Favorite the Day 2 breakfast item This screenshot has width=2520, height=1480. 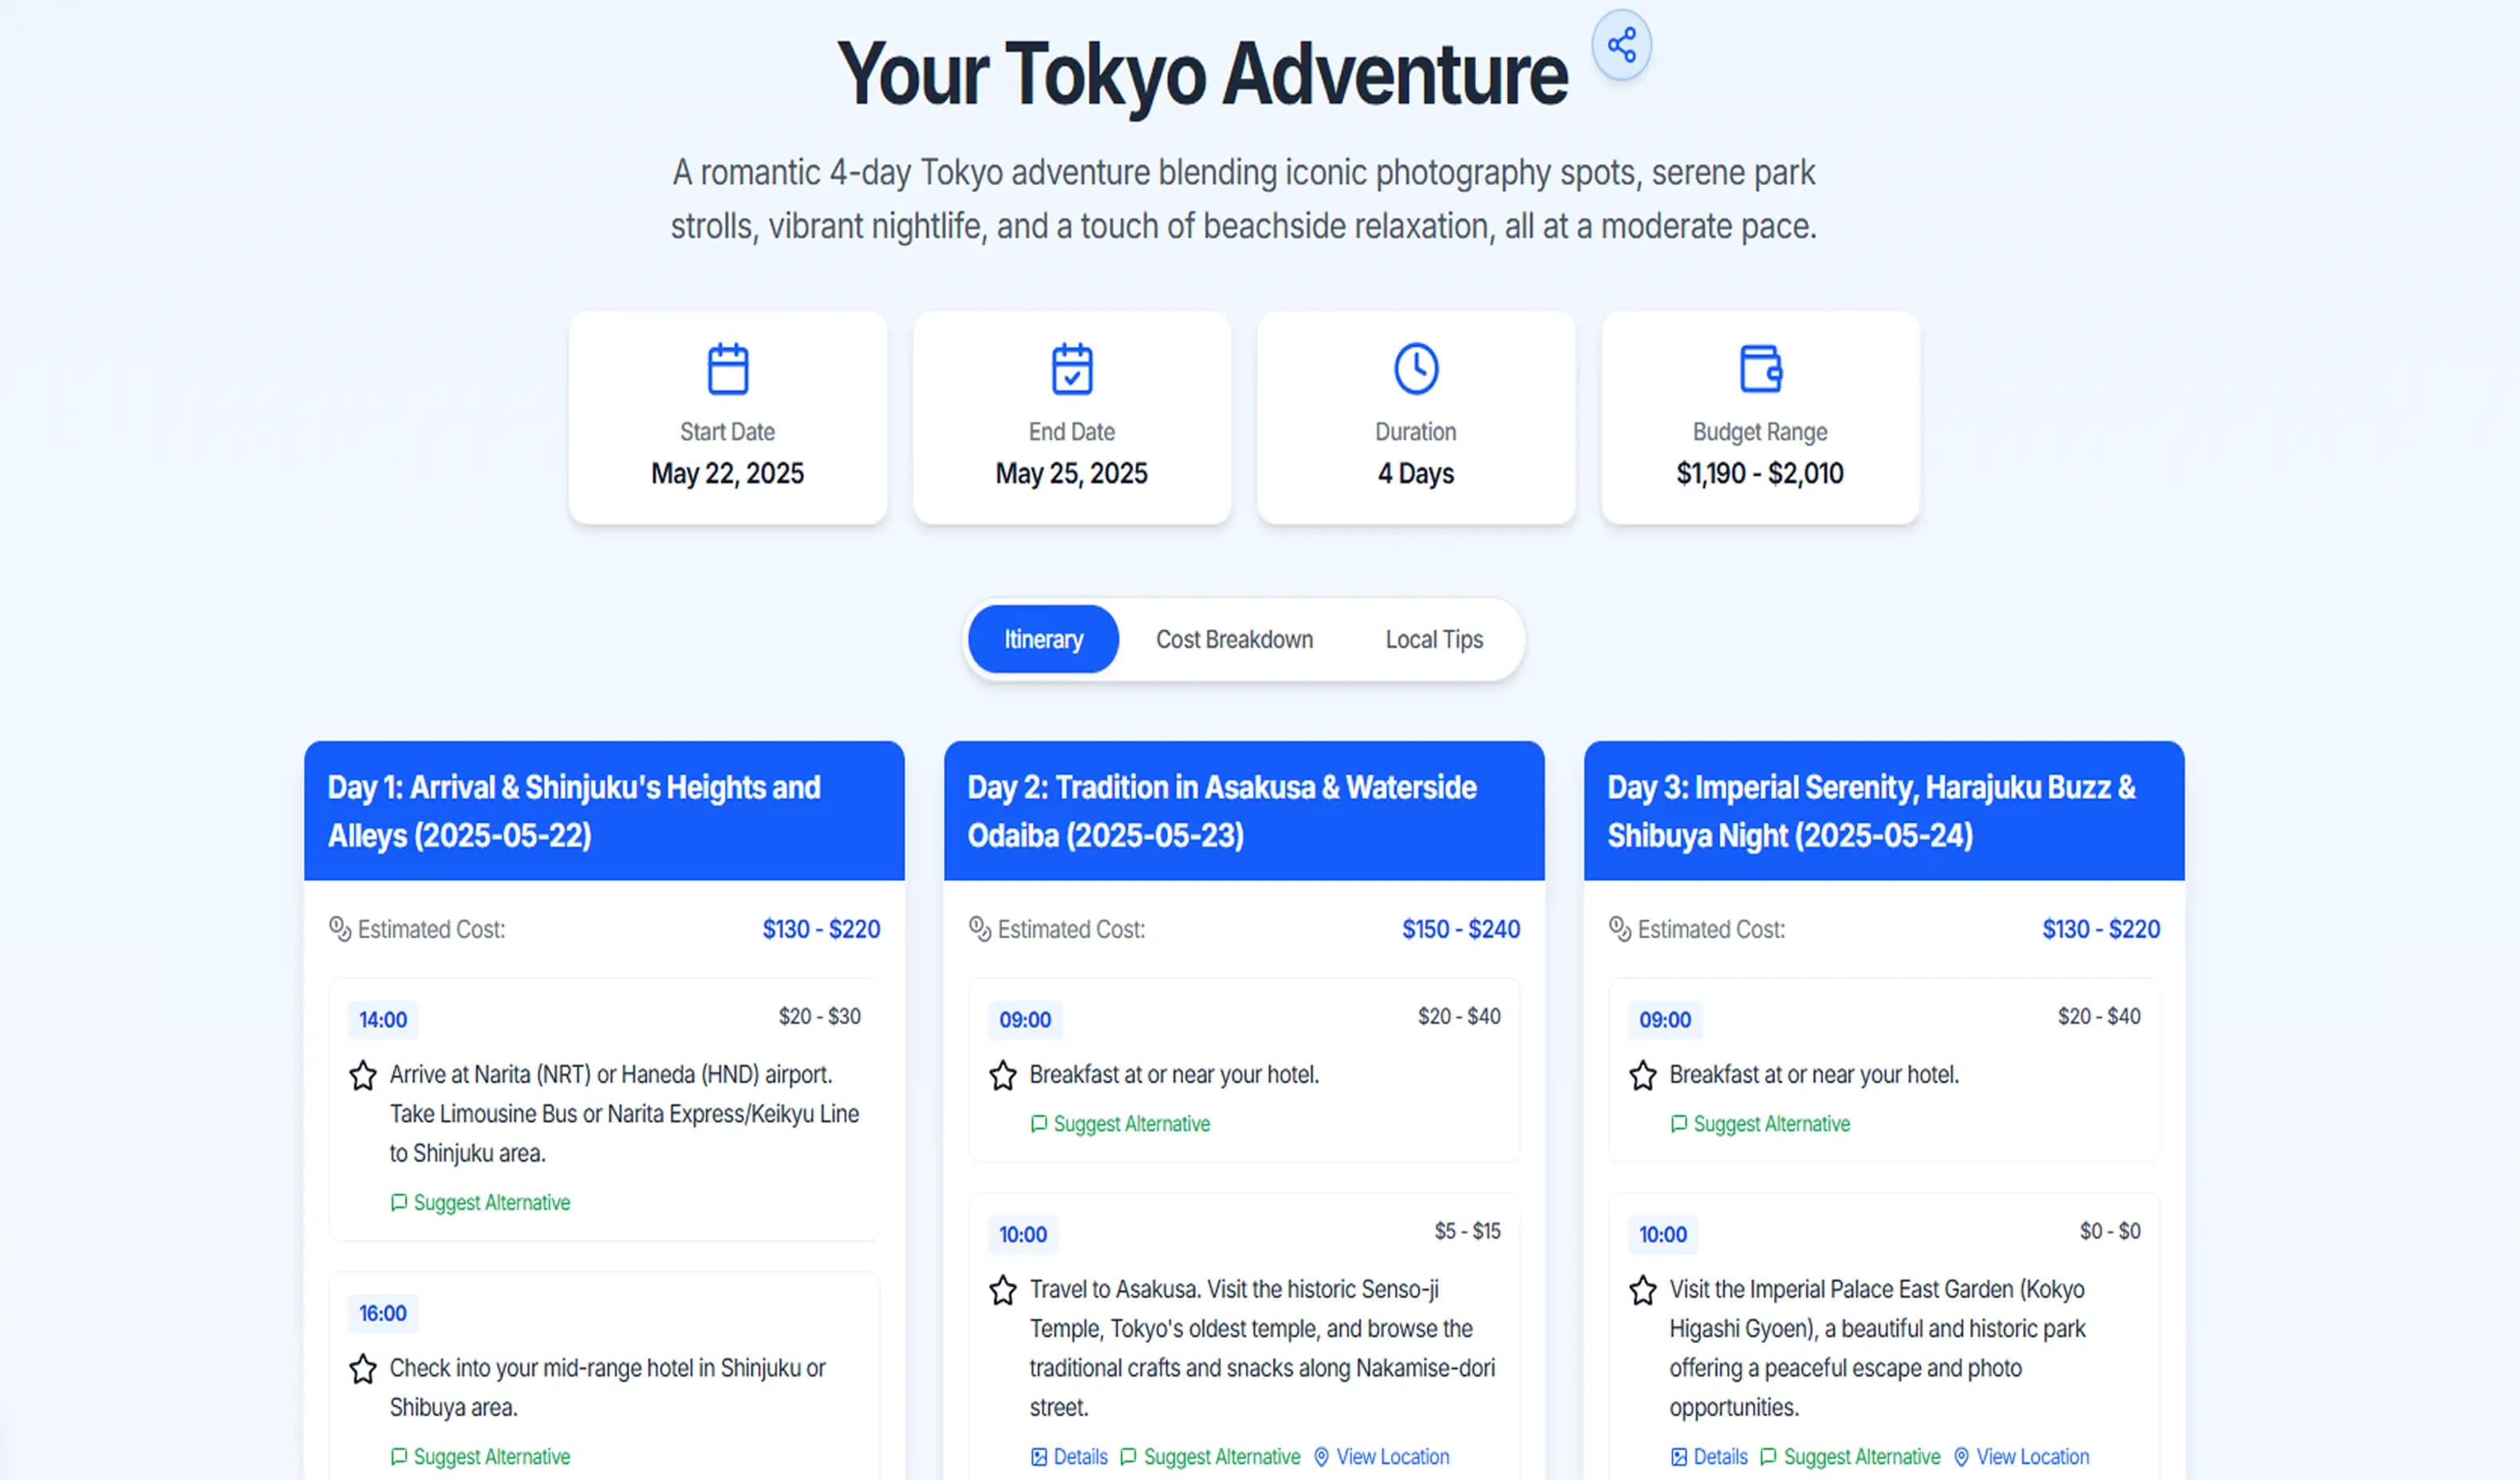click(x=1003, y=1076)
